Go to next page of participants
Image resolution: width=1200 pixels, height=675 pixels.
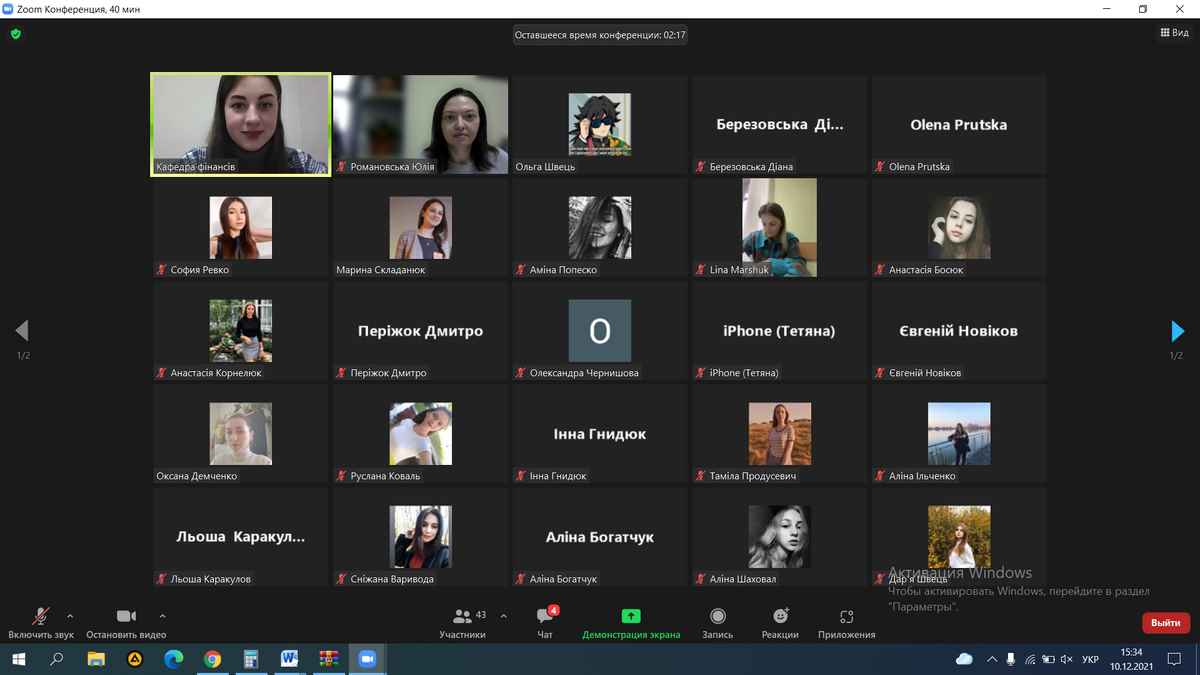[x=1177, y=331]
